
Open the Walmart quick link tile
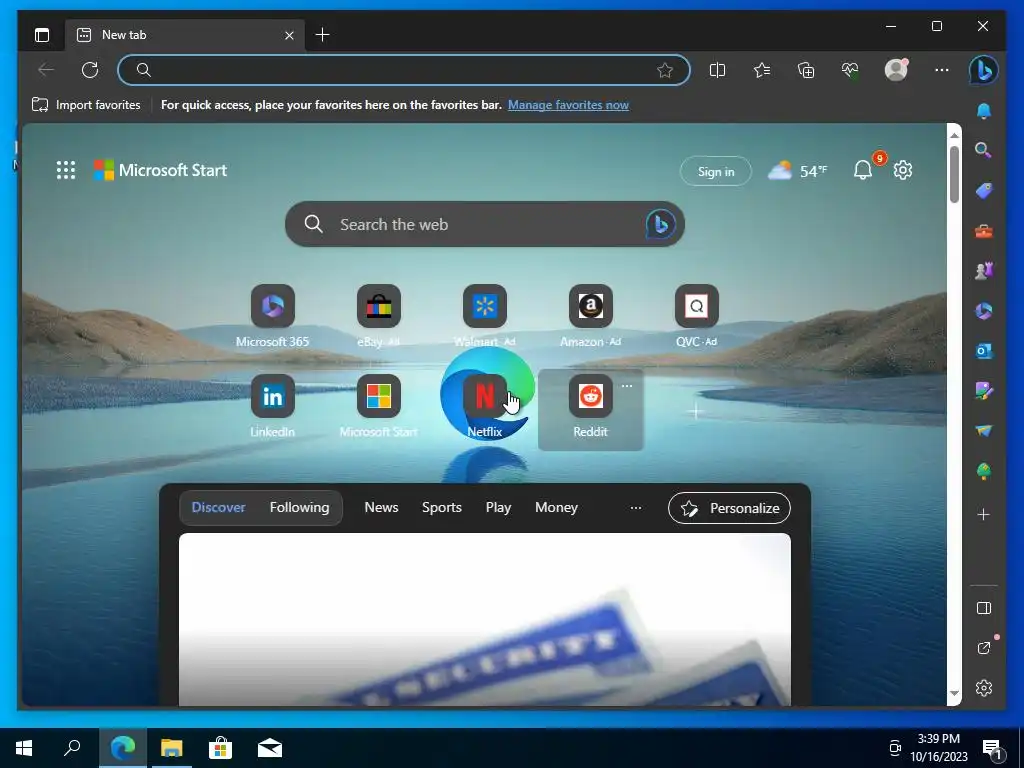tap(485, 316)
